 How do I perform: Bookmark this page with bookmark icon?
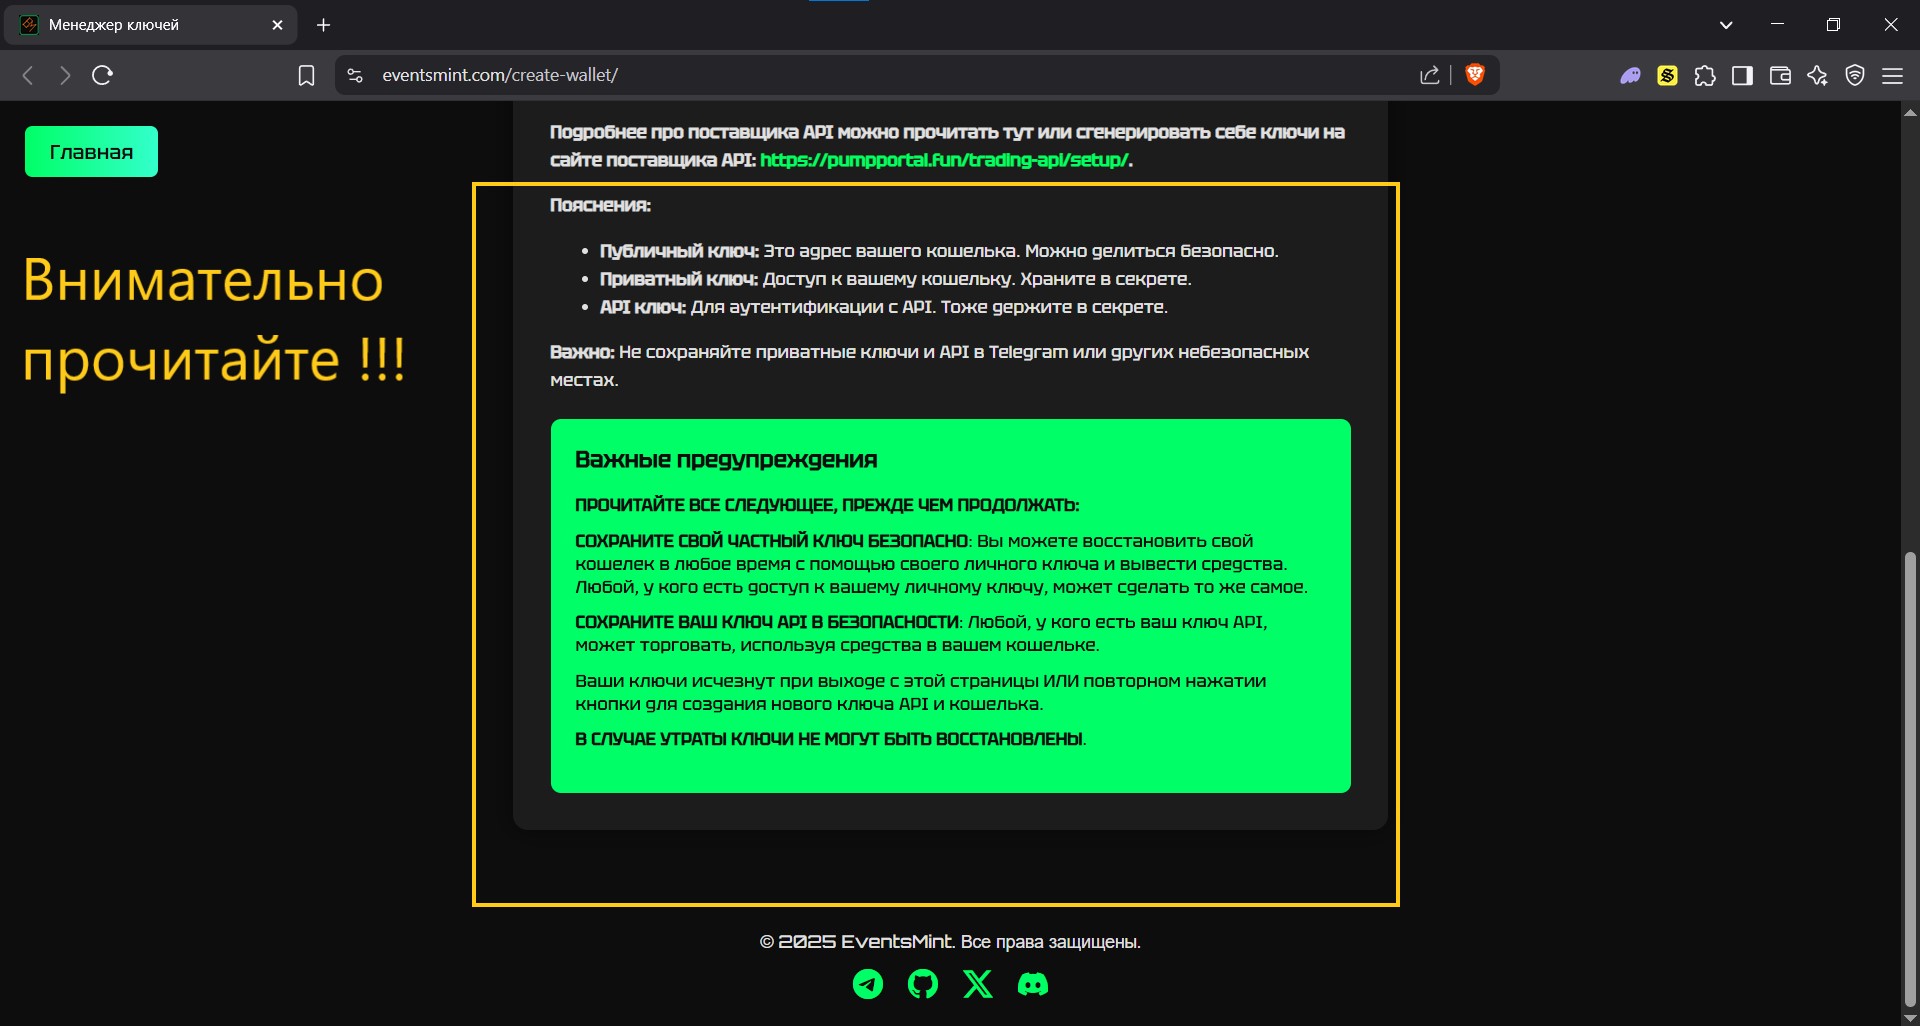point(306,76)
